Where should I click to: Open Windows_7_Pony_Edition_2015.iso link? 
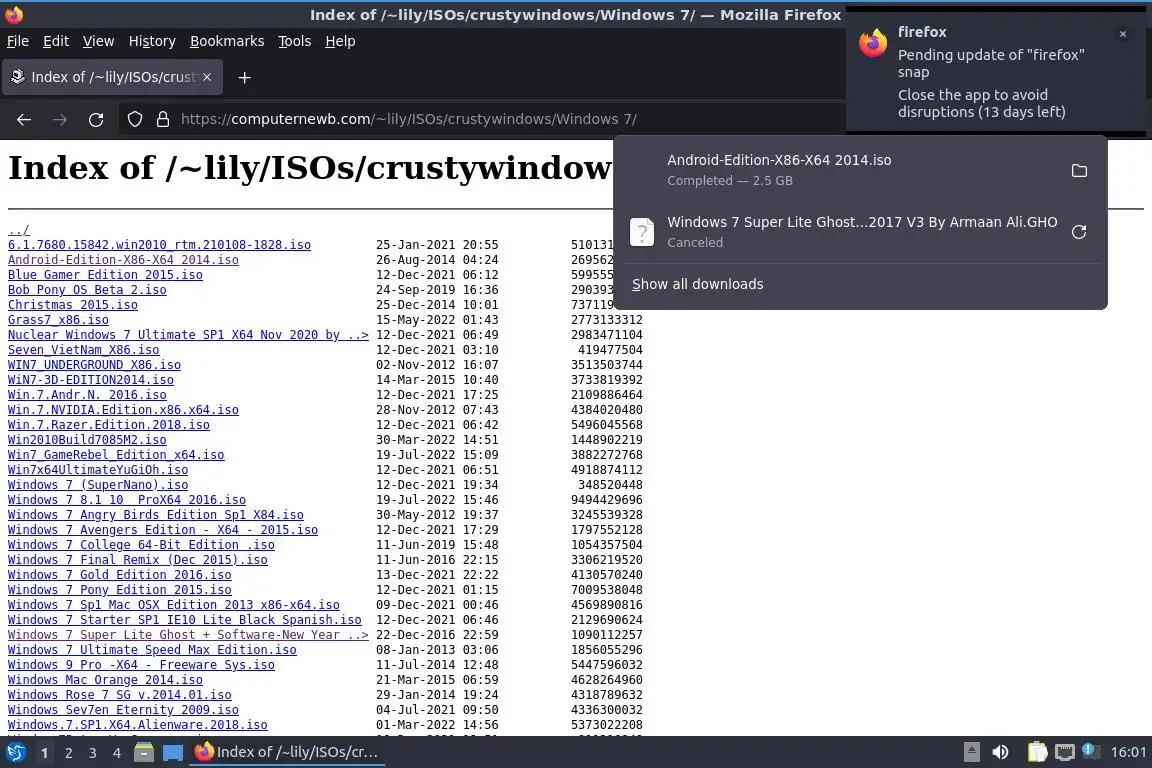click(120, 589)
